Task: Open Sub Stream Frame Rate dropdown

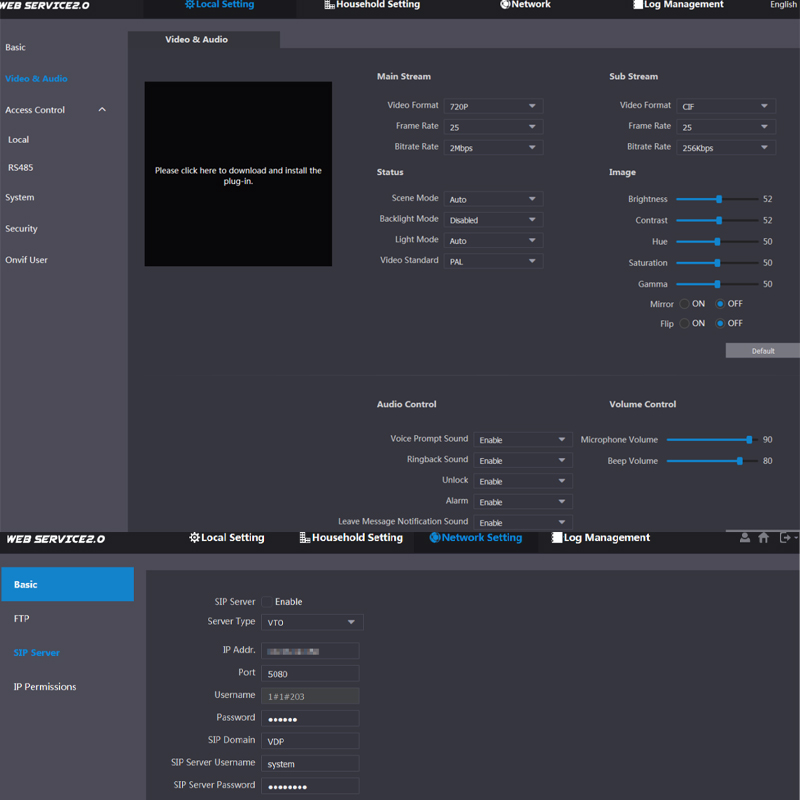Action: point(726,127)
